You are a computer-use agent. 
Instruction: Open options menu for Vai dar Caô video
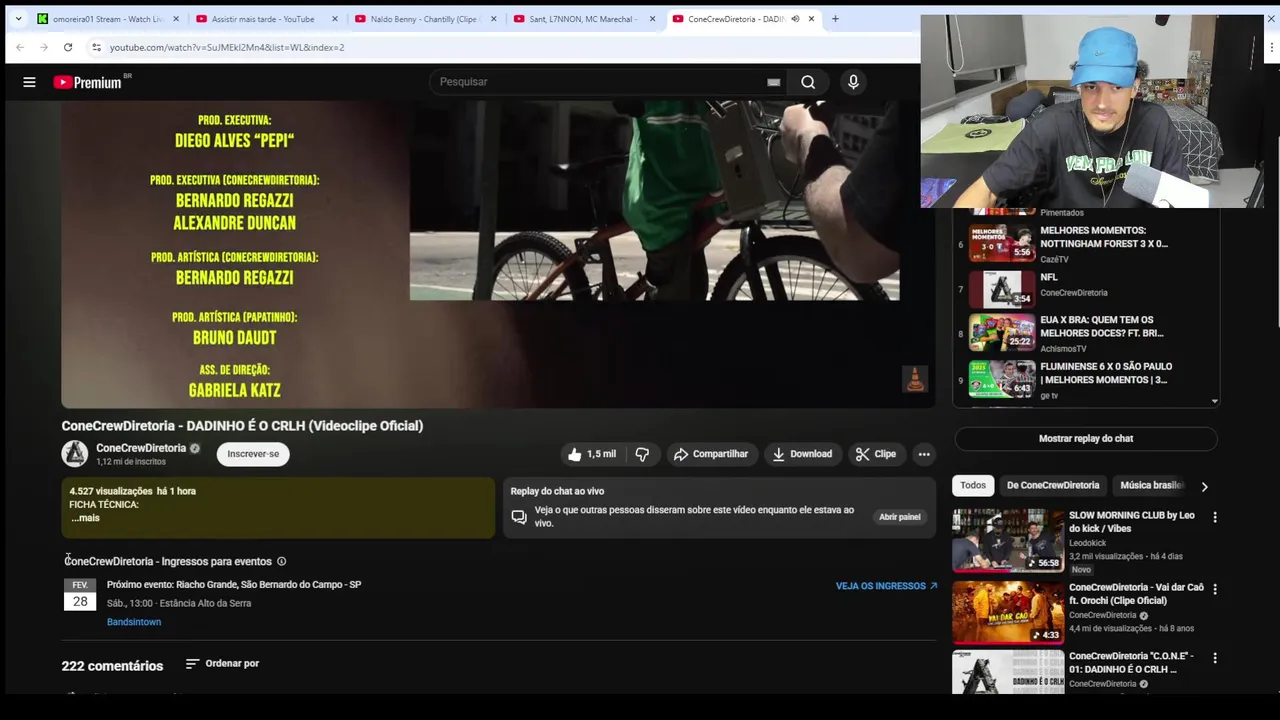pyautogui.click(x=1215, y=590)
